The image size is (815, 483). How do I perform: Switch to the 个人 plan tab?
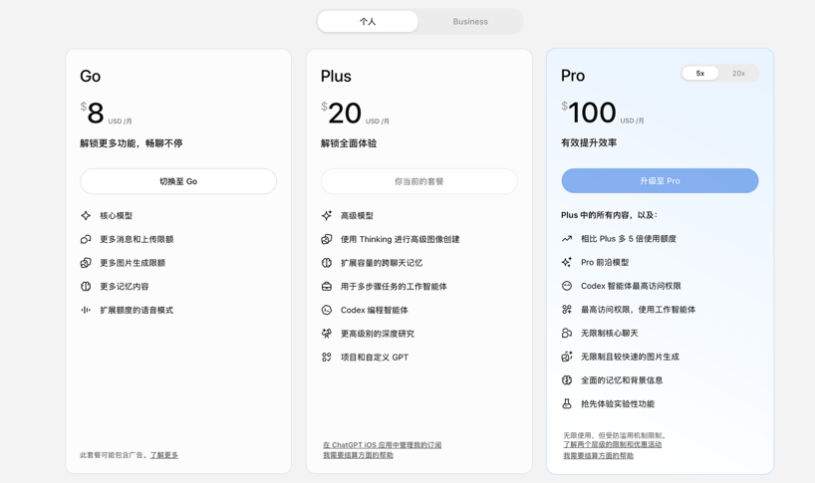coord(367,21)
